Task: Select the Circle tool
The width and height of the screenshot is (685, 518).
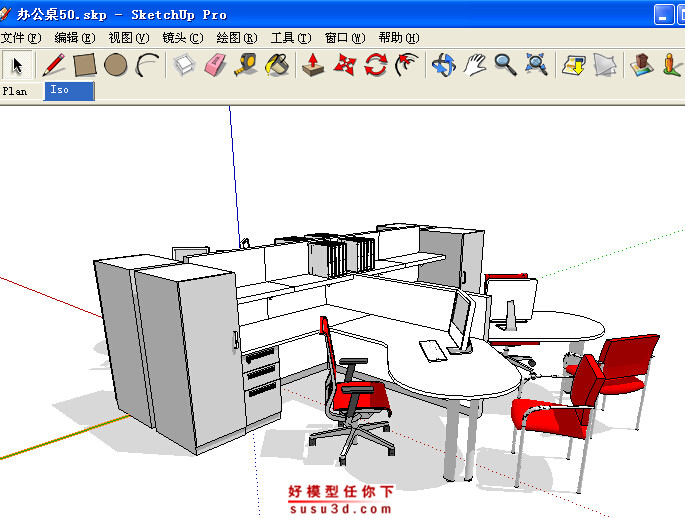Action: tap(116, 65)
